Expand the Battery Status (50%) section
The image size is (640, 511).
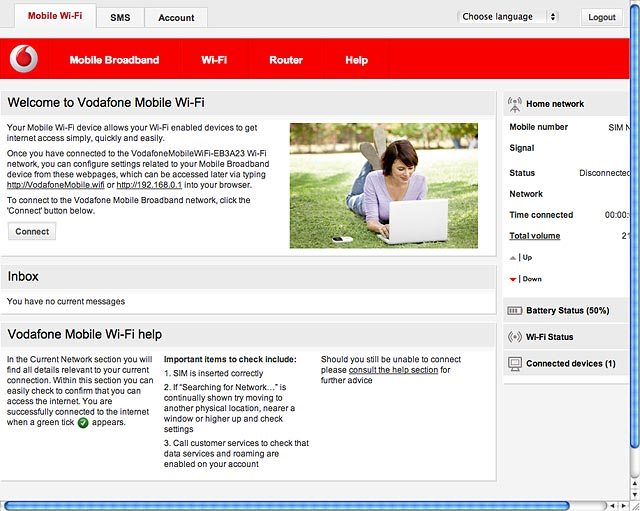pos(566,311)
